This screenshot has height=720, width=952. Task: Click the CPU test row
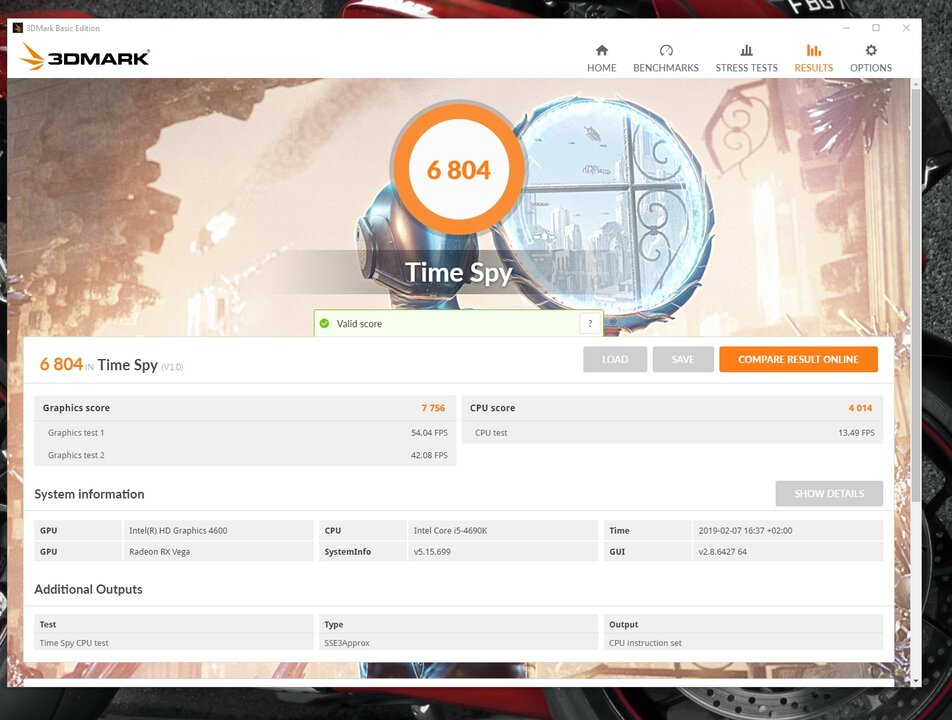[x=672, y=433]
